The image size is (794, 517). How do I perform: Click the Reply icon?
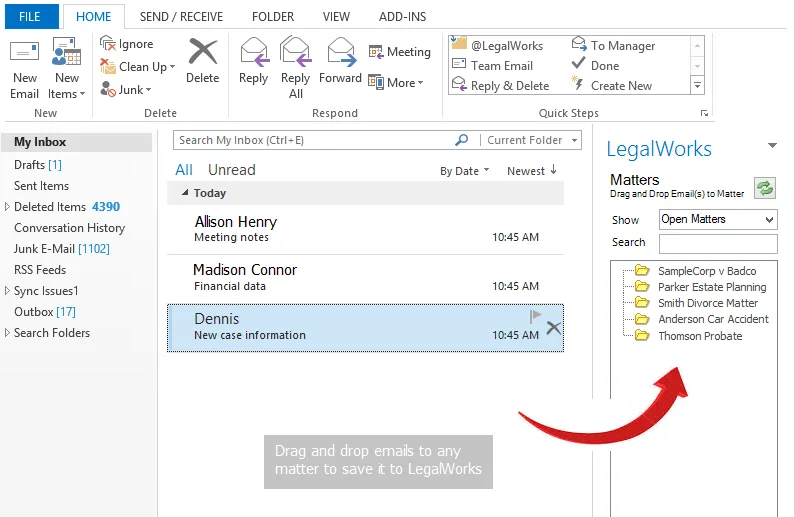pyautogui.click(x=254, y=52)
